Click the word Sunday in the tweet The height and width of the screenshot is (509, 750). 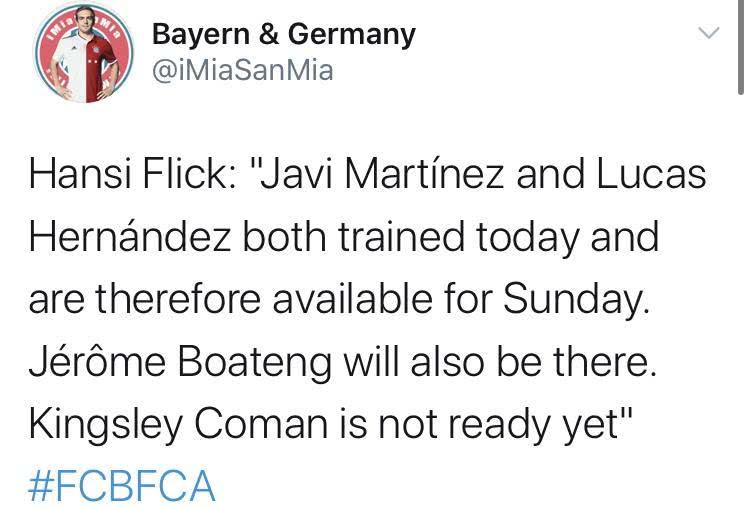pos(573,298)
